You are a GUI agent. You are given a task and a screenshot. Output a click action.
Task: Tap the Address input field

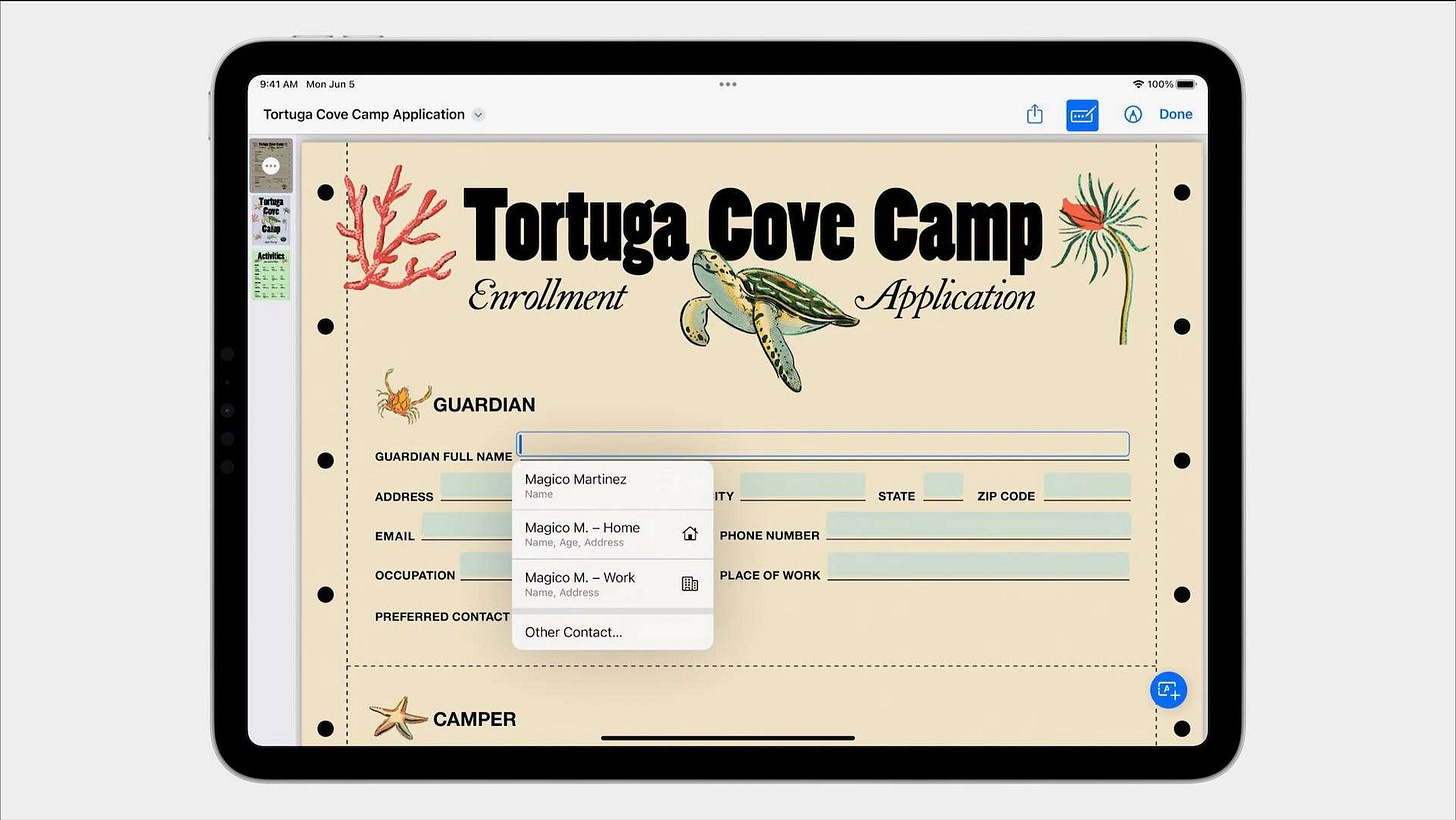coord(477,486)
